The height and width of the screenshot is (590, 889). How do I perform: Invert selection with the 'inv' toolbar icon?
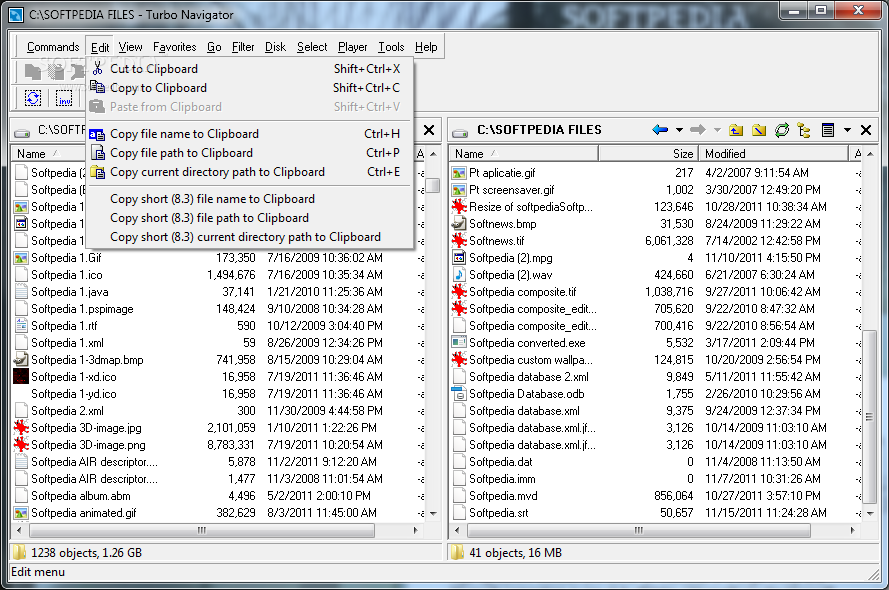coord(64,98)
